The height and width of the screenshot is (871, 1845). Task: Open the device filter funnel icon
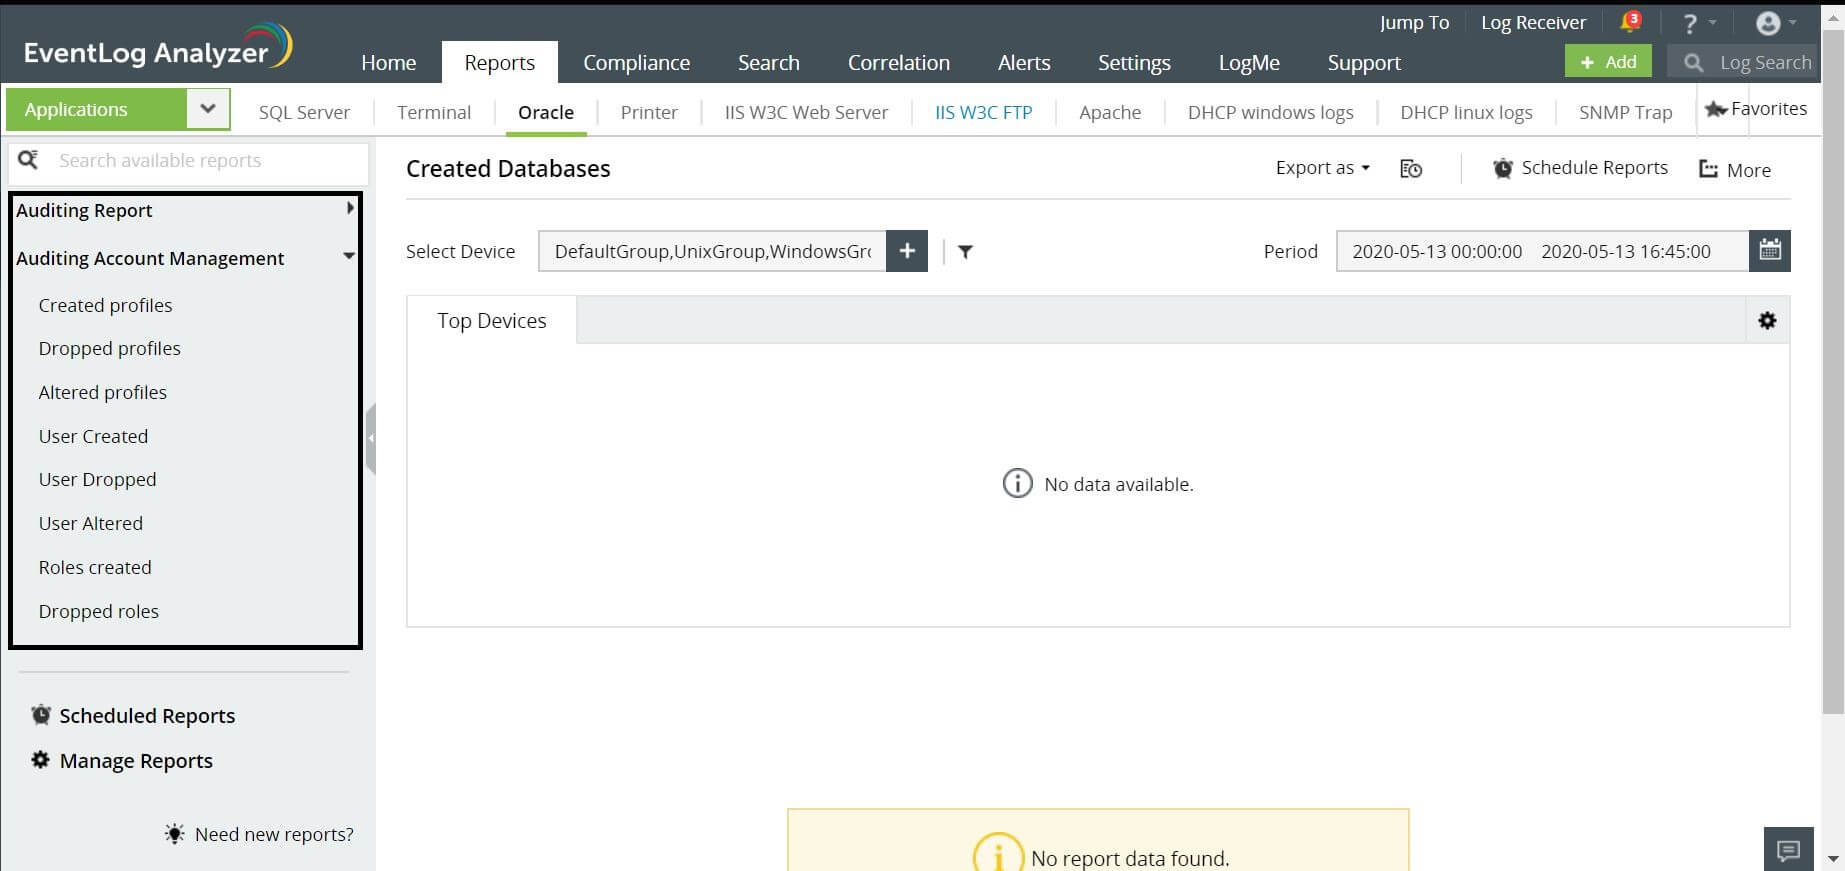click(965, 252)
